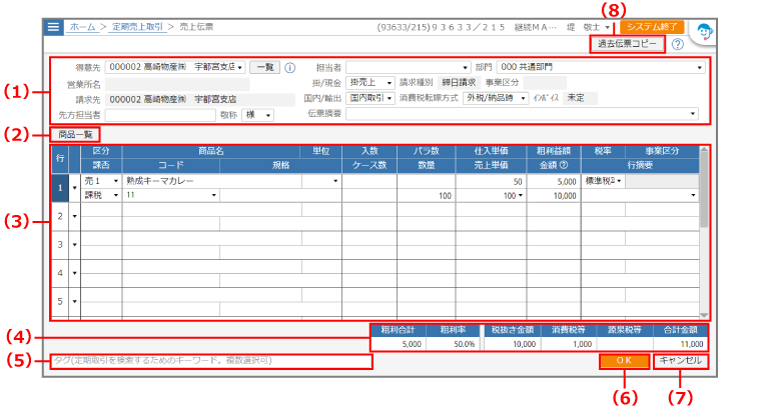Click the scrollbar down arrow
Viewport: 760px width, 416px height.
[x=704, y=316]
